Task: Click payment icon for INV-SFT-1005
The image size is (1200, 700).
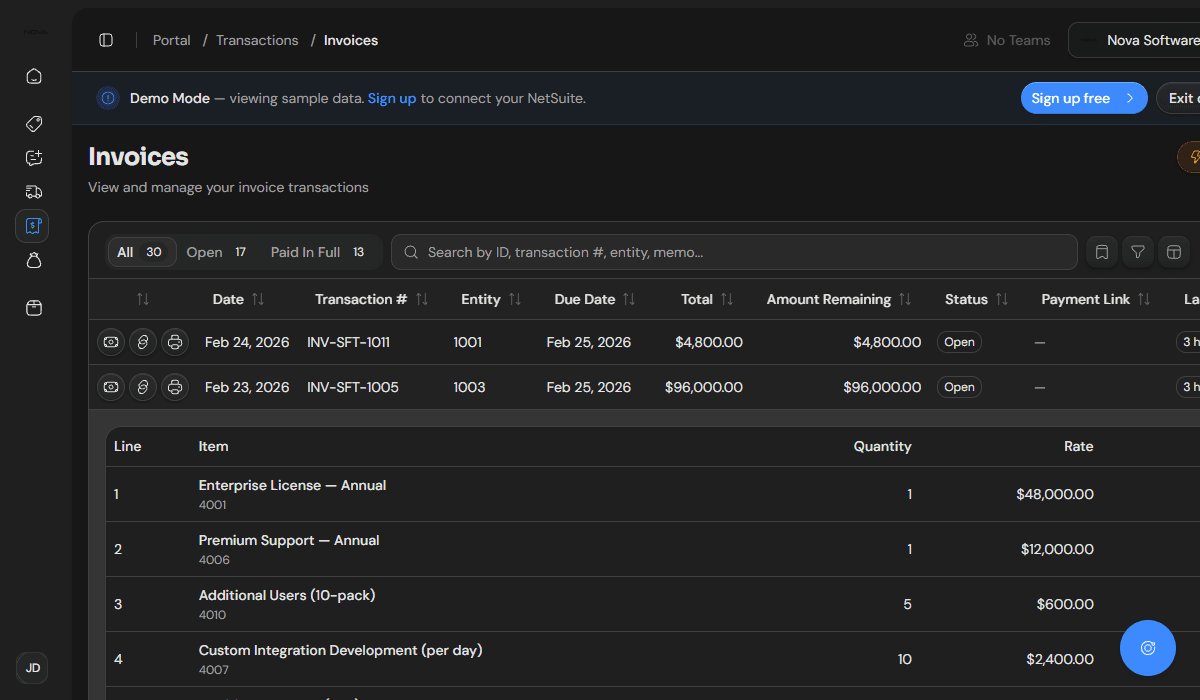Action: (x=111, y=386)
